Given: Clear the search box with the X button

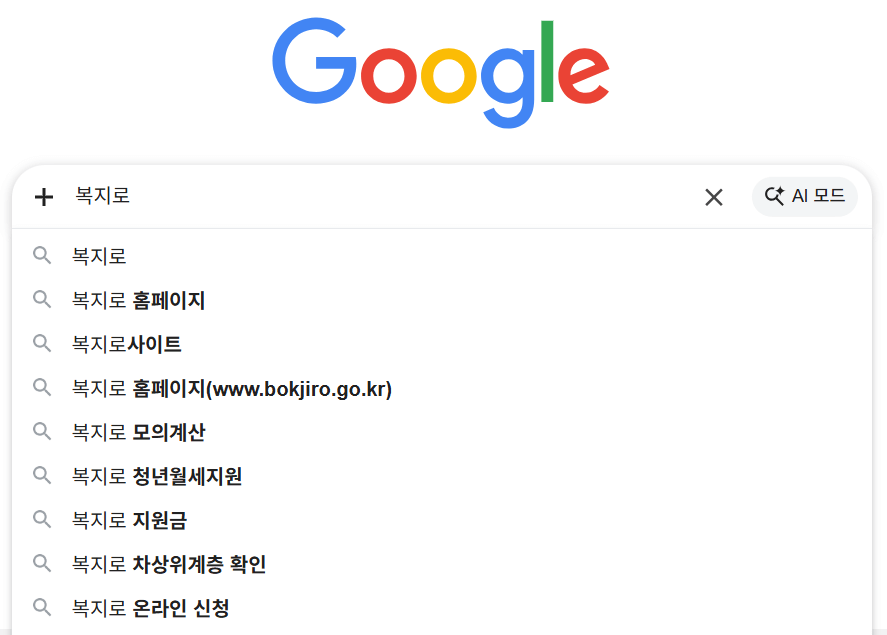Looking at the screenshot, I should pos(713,196).
